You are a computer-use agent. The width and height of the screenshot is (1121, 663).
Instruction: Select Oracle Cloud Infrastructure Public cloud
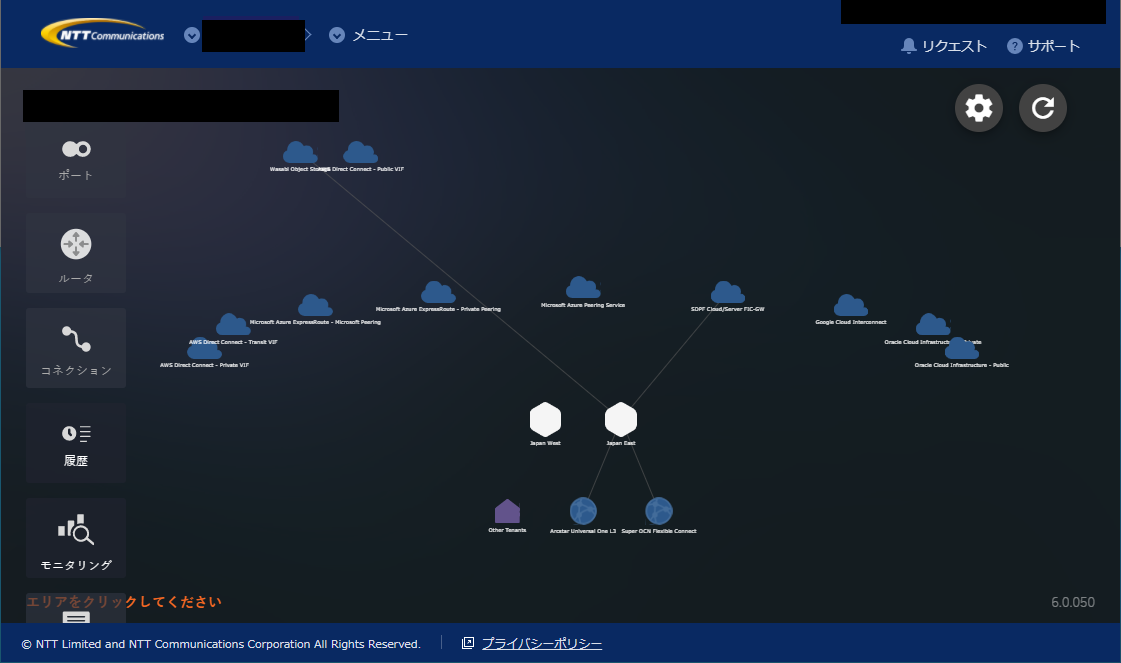(x=962, y=348)
